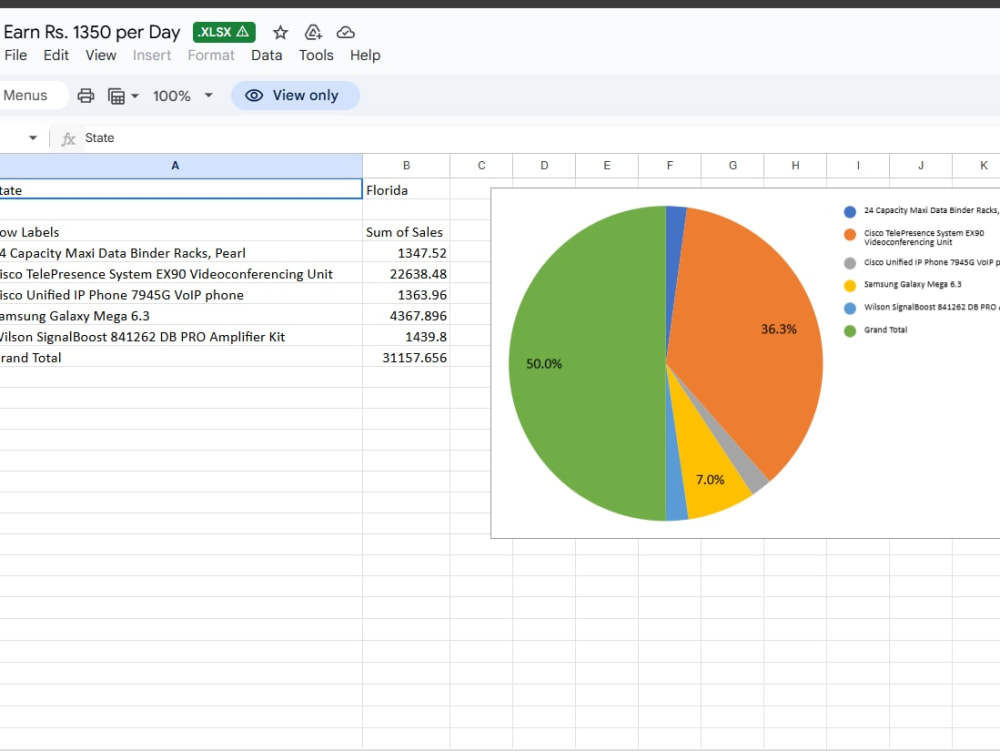The image size is (1000, 751).
Task: Click the .XLSX file format badge
Action: (224, 32)
